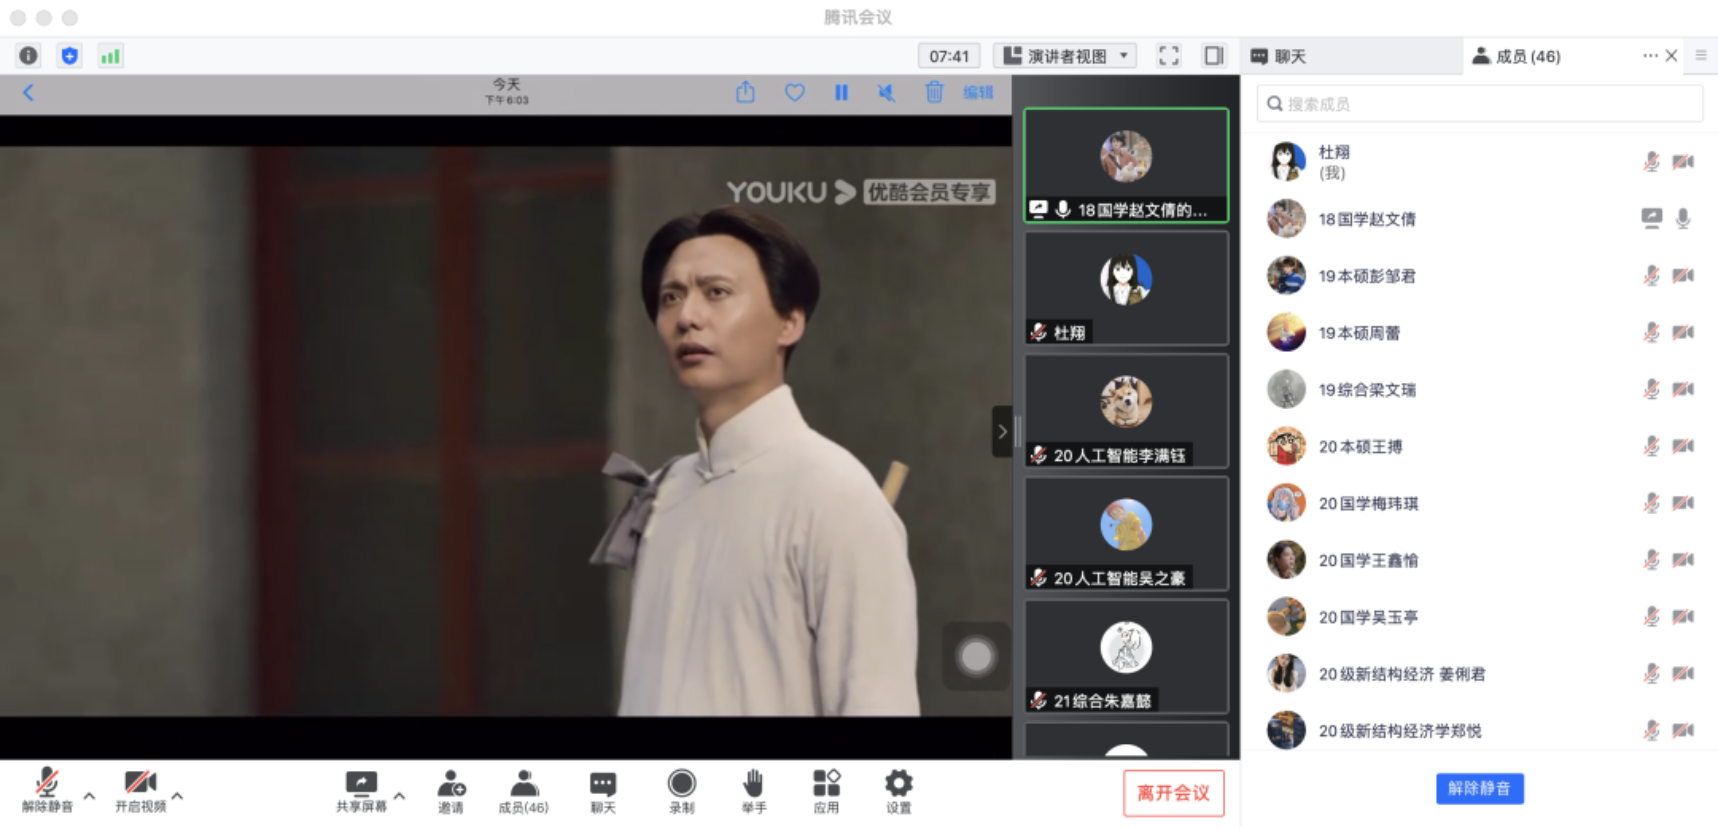Open invite participants
The width and height of the screenshot is (1718, 828).
click(451, 791)
